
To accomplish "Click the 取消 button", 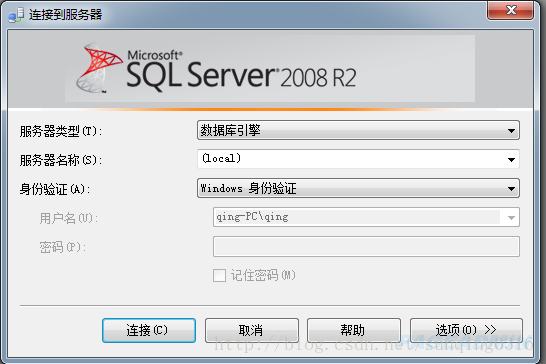I will (x=251, y=330).
